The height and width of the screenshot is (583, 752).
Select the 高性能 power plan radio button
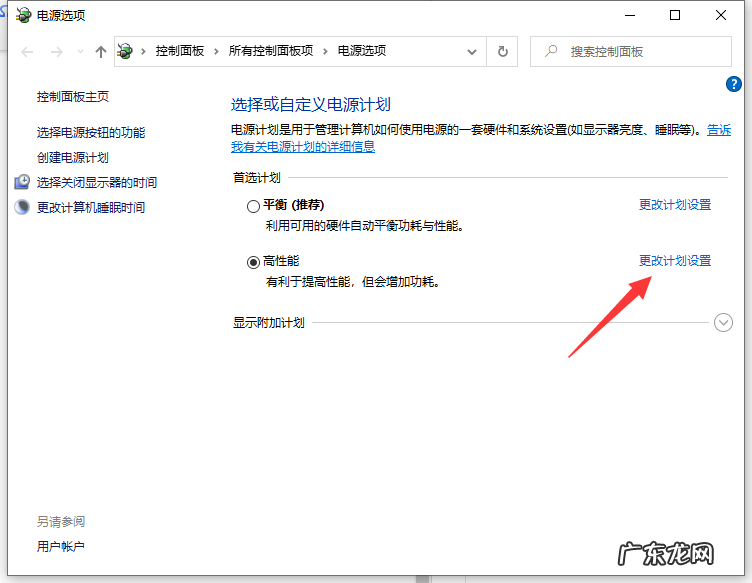[253, 262]
